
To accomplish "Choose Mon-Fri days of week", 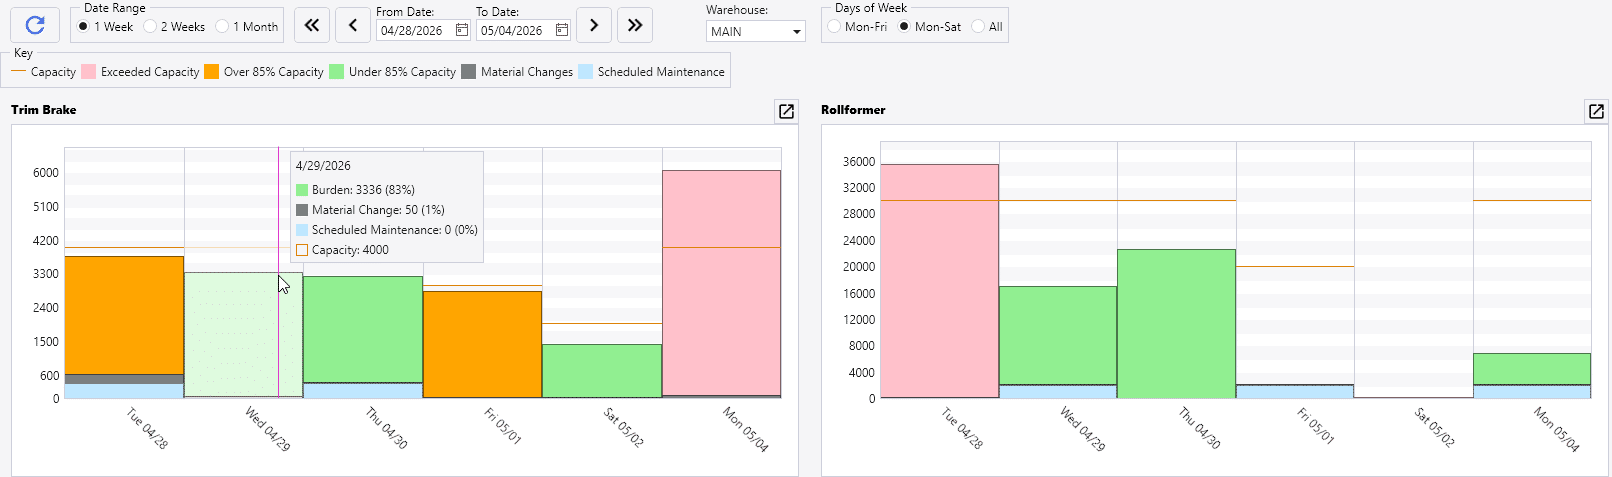I will 834,27.
